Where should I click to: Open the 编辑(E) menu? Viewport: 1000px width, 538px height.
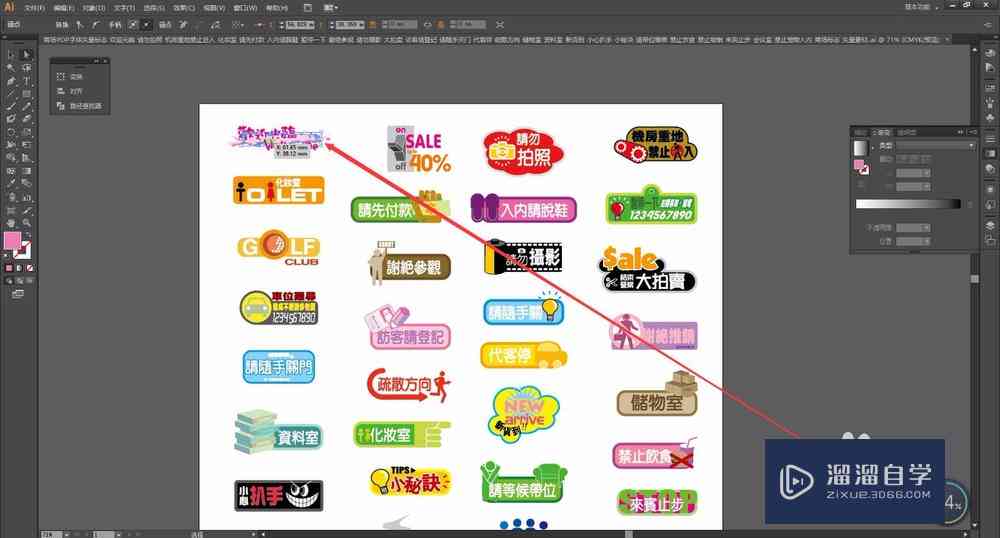(x=64, y=8)
